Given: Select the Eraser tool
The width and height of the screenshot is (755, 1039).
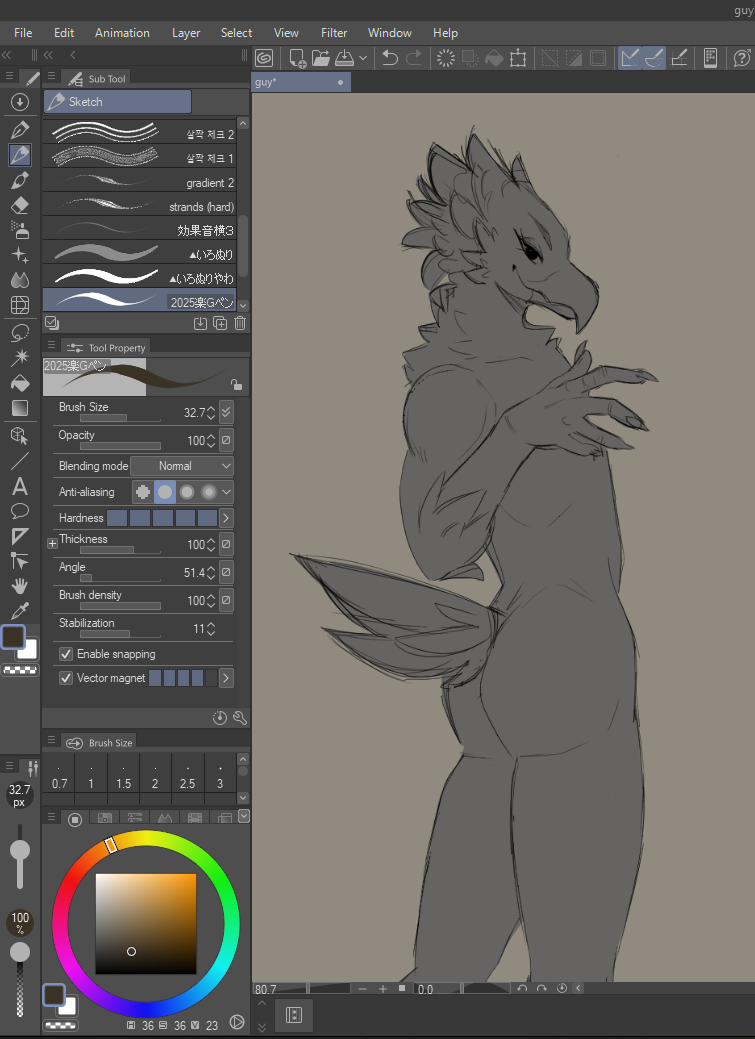Looking at the screenshot, I should (x=20, y=205).
